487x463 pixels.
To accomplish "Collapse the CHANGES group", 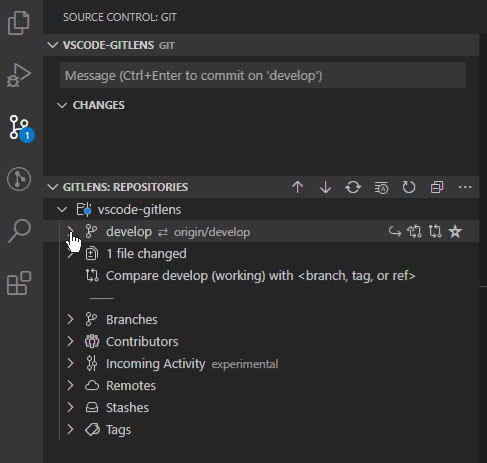I will pos(62,105).
